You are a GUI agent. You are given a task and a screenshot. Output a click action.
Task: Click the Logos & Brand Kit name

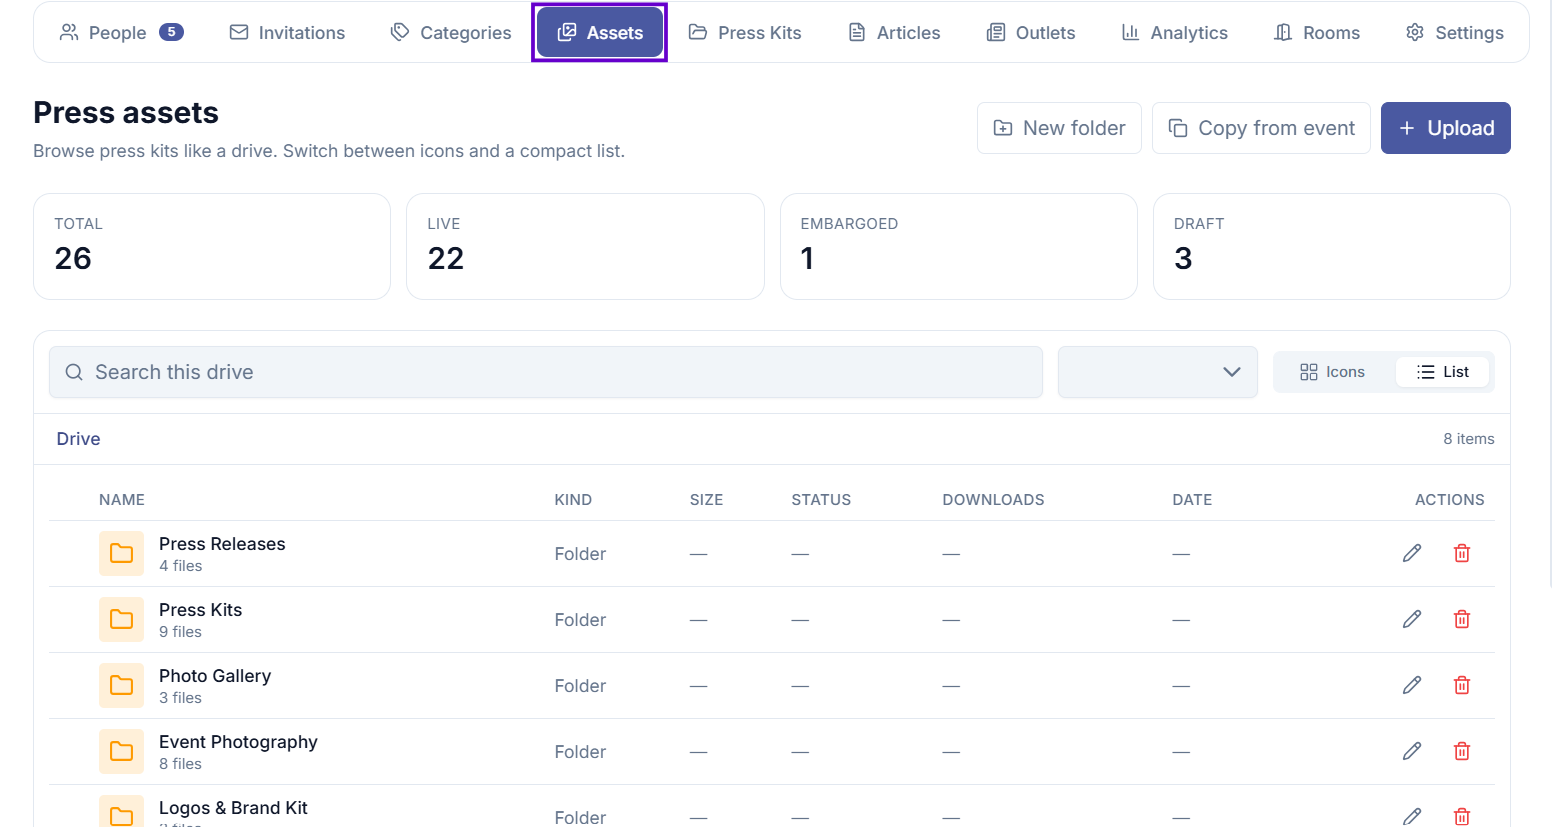(233, 808)
